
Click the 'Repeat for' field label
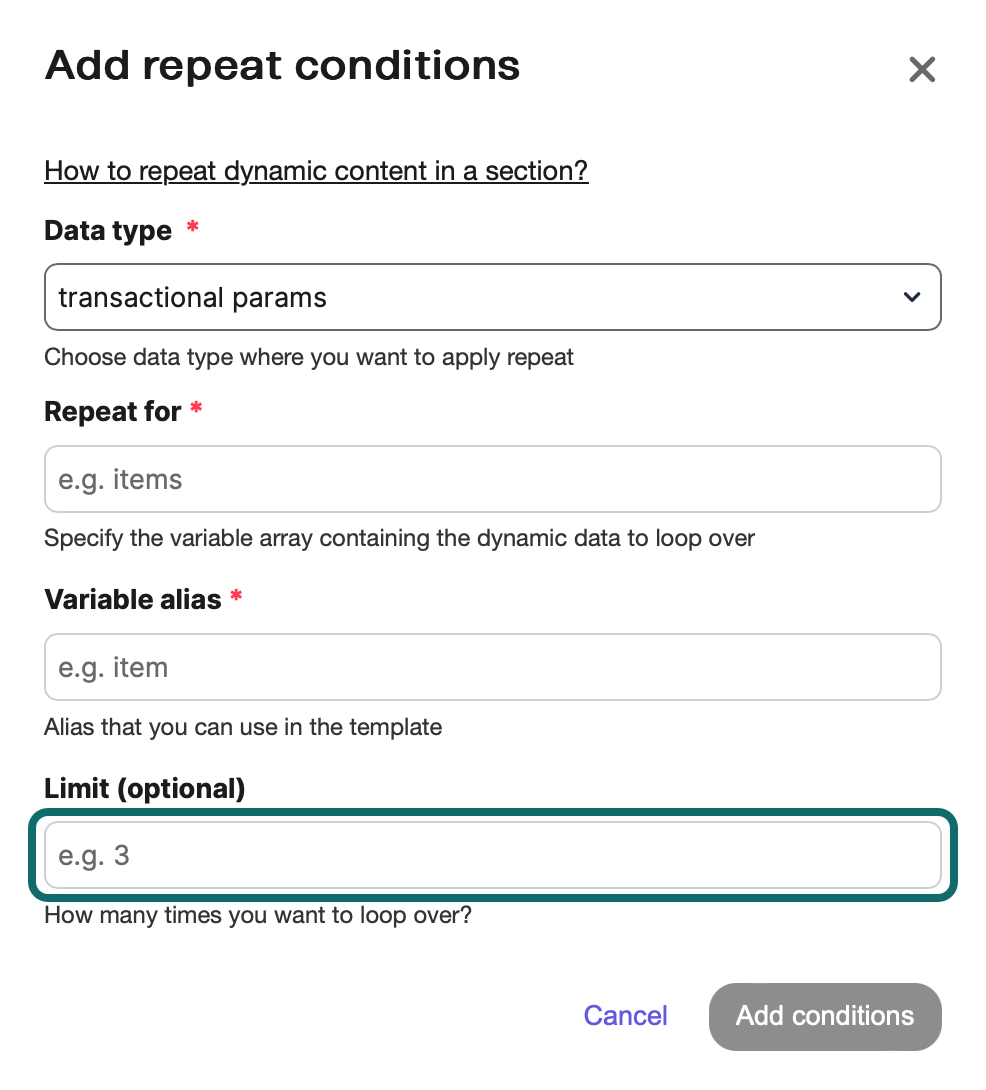[x=113, y=412]
